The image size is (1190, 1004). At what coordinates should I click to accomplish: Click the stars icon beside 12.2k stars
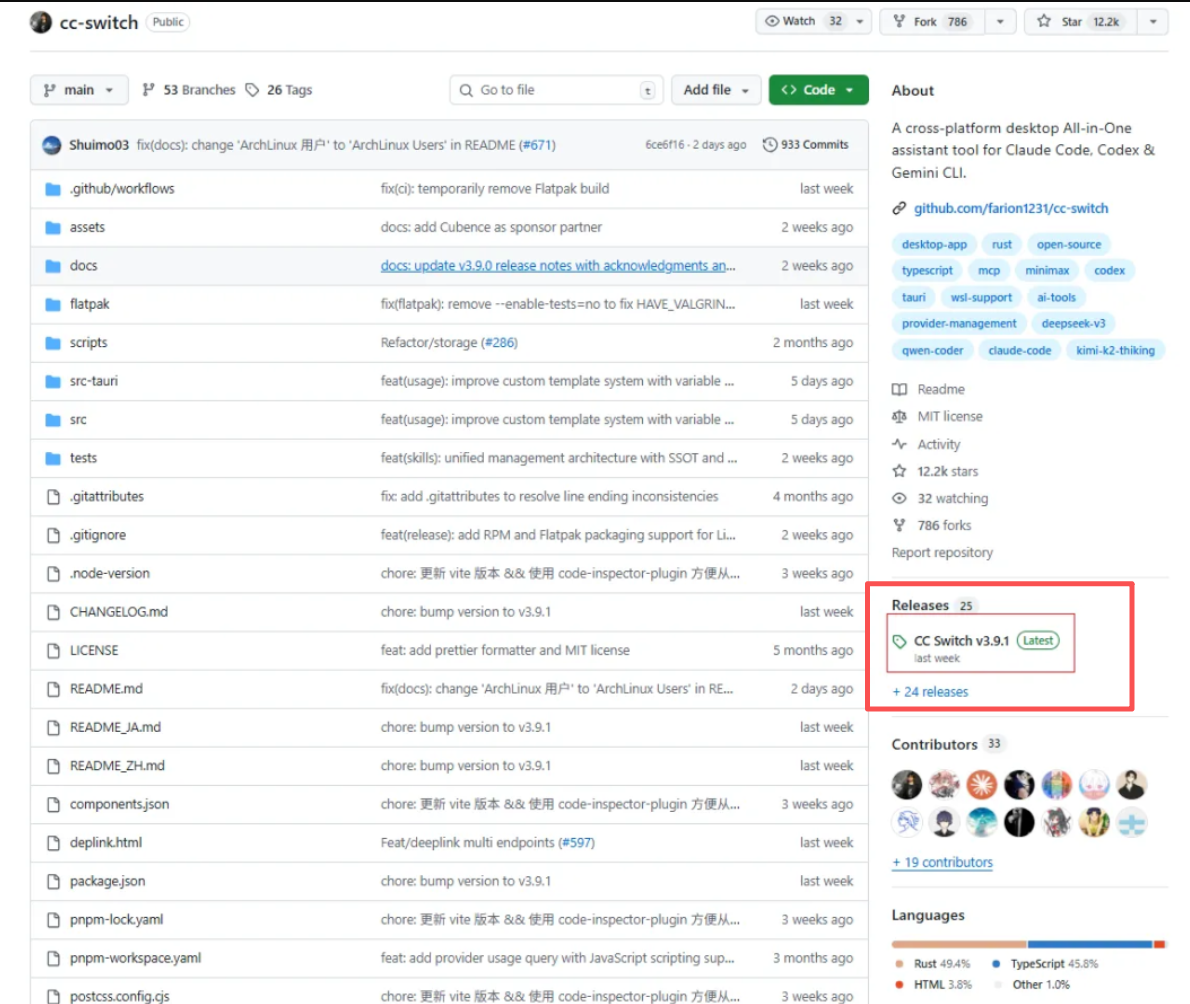(x=899, y=471)
